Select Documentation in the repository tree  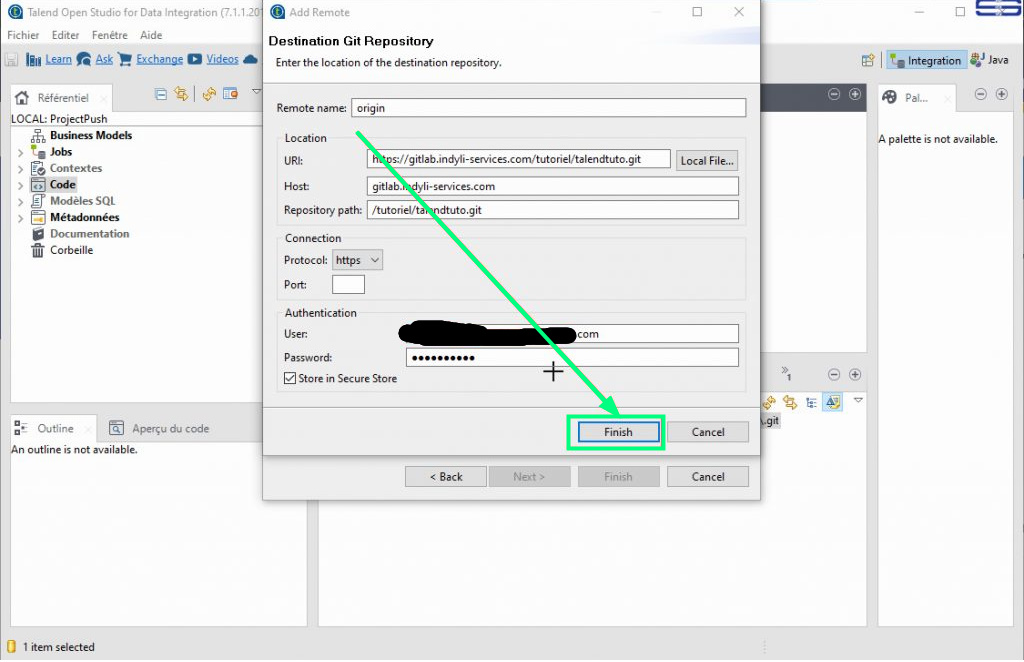(89, 234)
